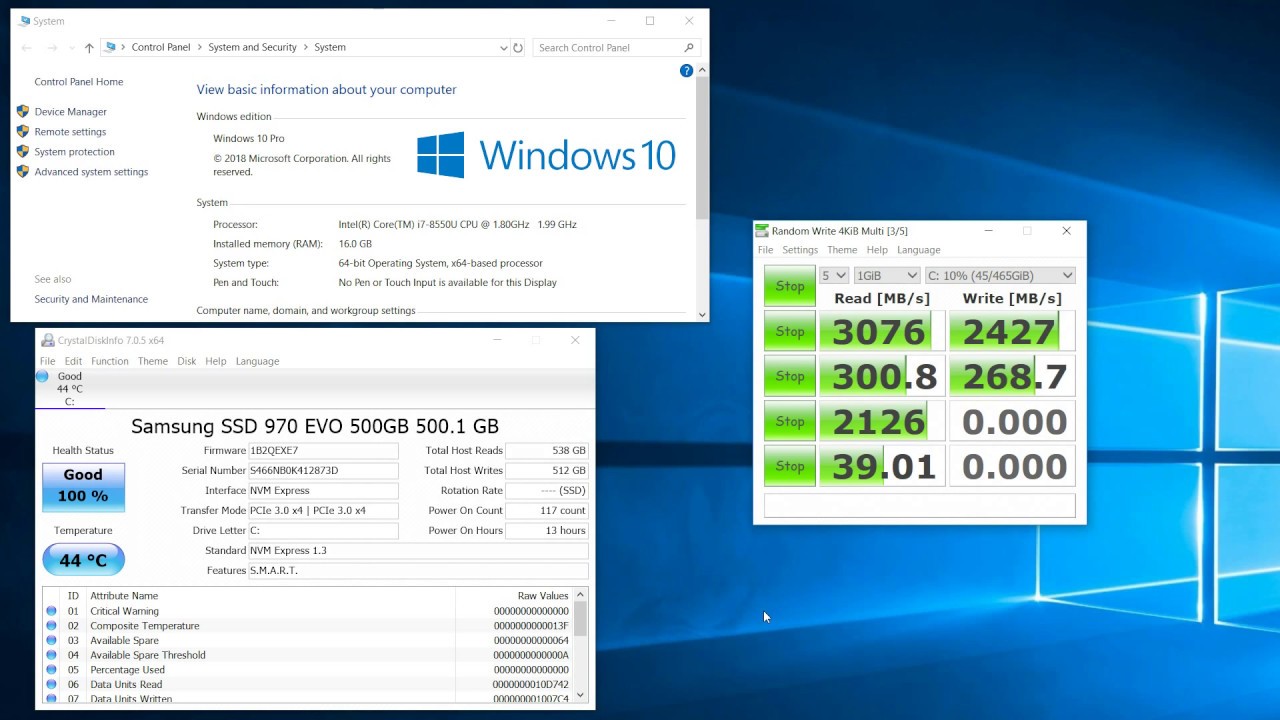Click the Windows 10 logo in System window
This screenshot has height=720, width=1280.
(546, 155)
